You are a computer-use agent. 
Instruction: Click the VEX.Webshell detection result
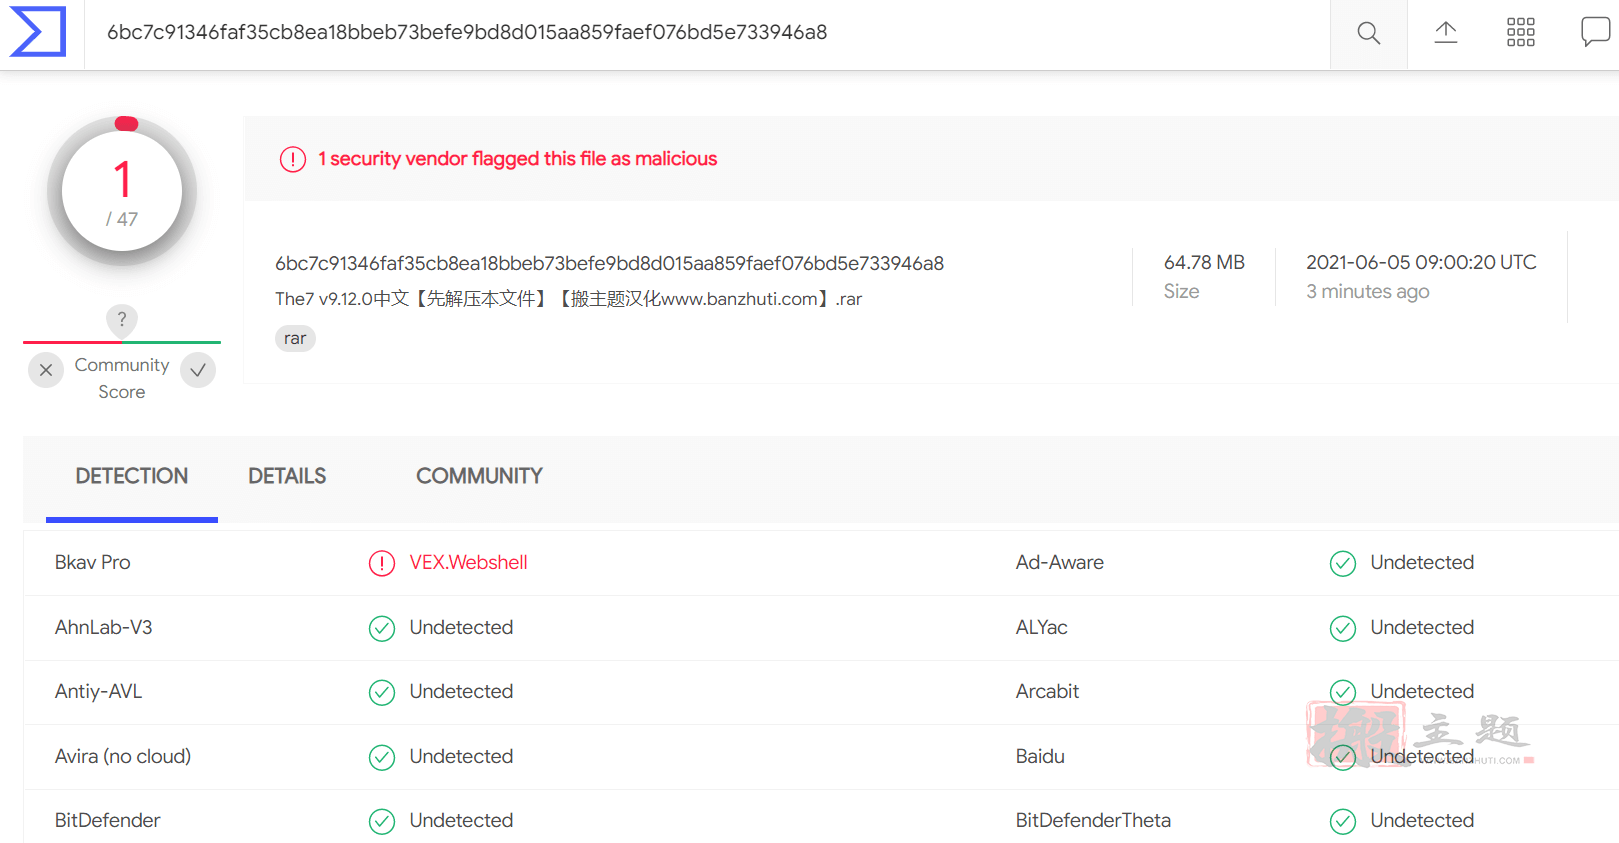coord(468,563)
